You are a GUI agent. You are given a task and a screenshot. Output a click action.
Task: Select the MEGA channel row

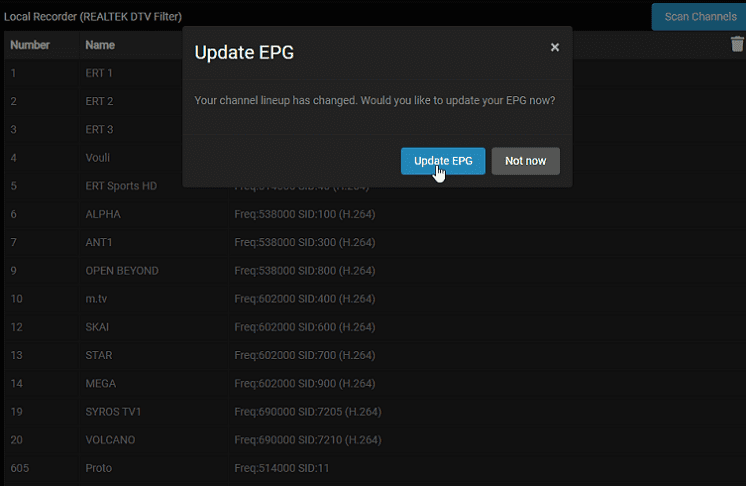point(373,383)
